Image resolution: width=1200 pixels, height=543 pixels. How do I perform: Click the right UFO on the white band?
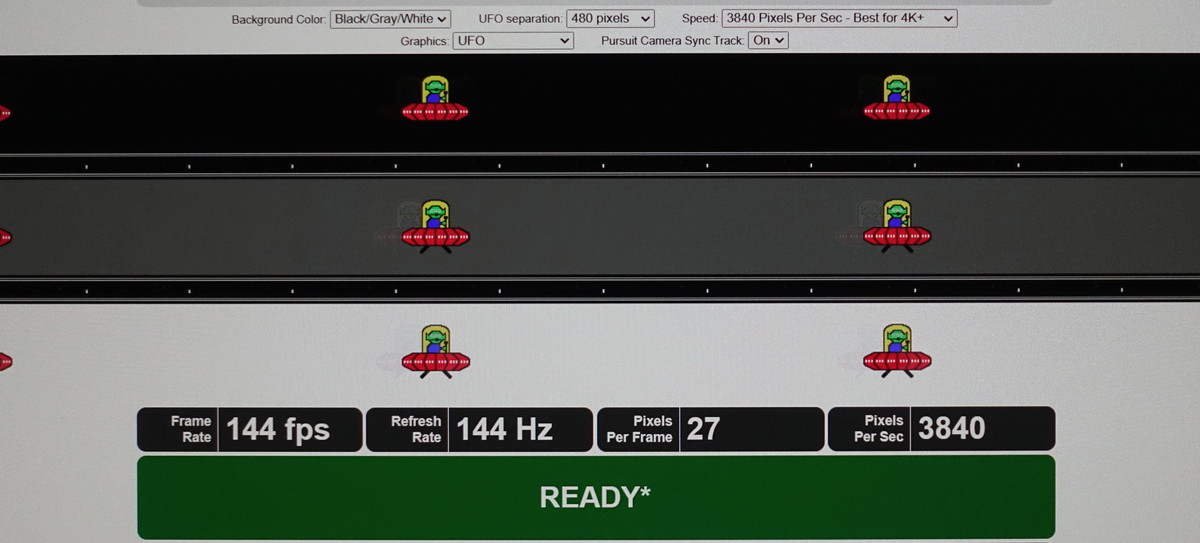(897, 351)
